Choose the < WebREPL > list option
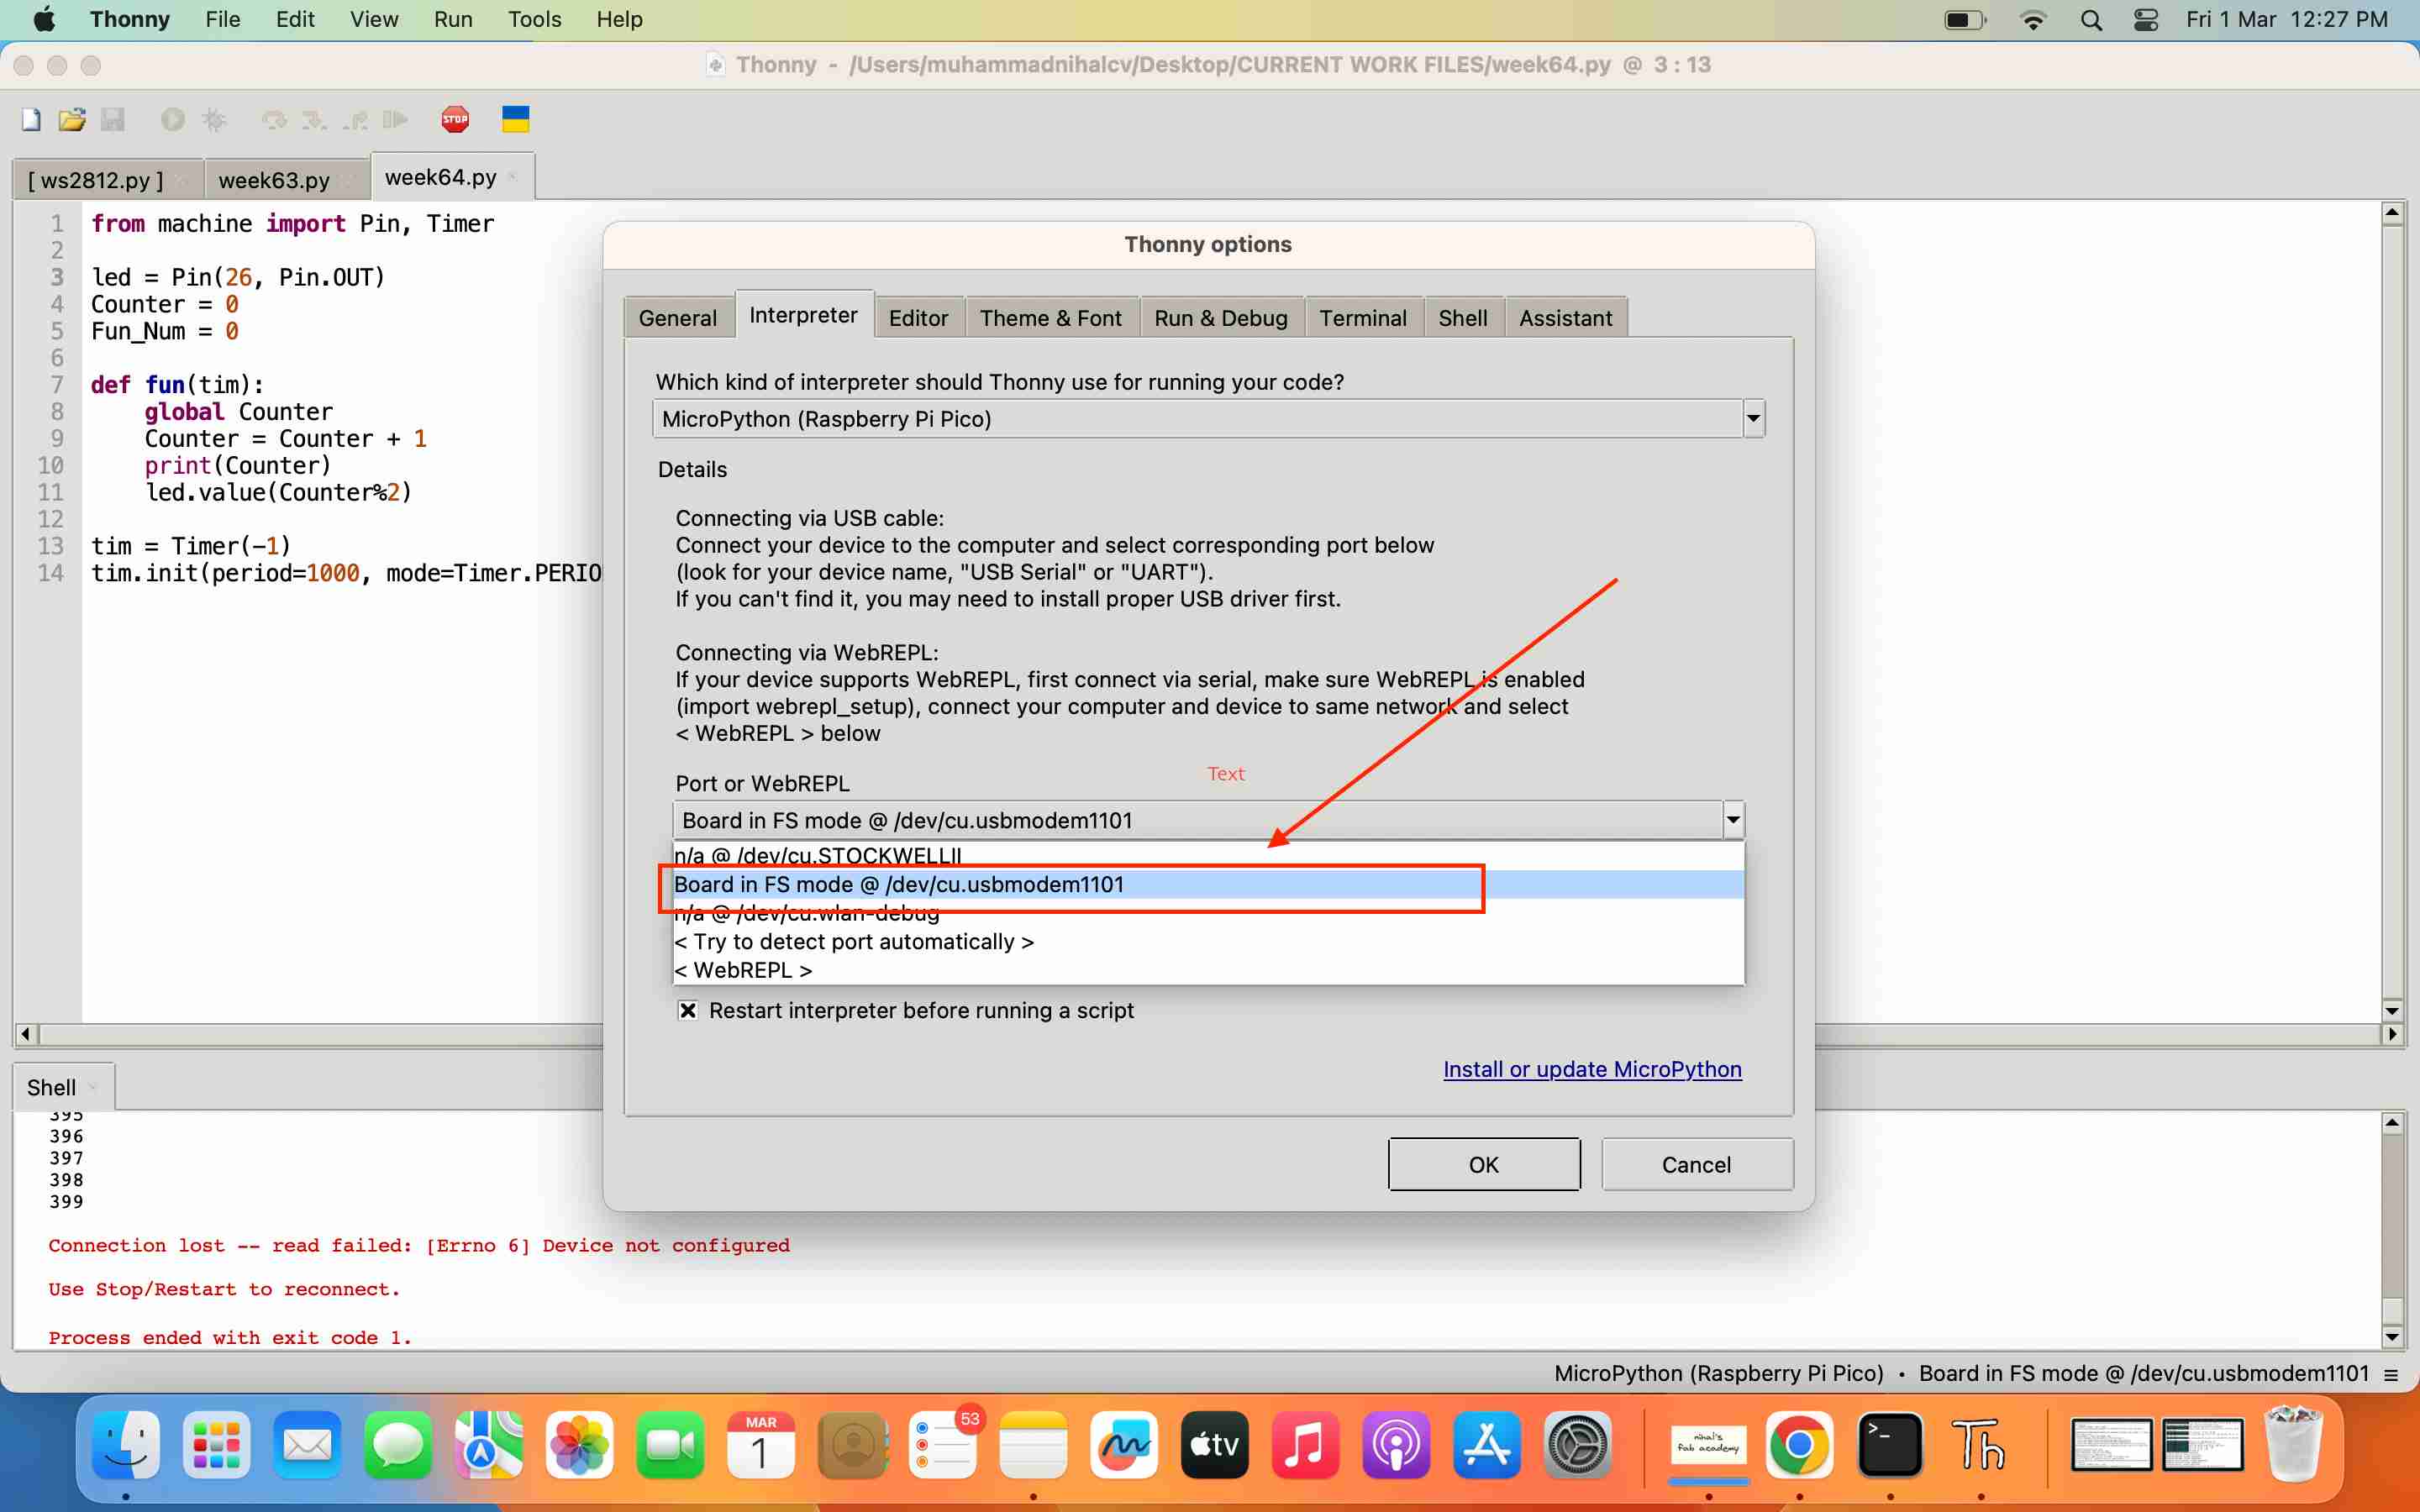 pos(1208,970)
